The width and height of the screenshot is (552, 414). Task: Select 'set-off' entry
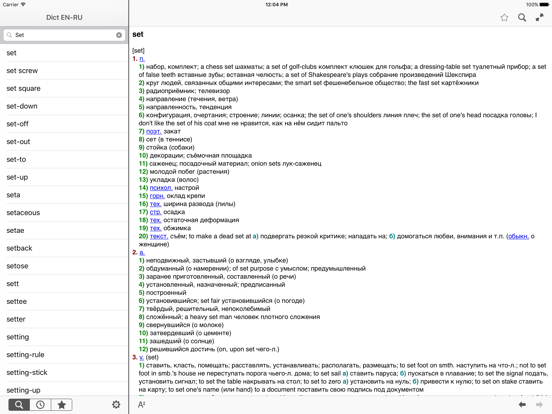[64, 124]
